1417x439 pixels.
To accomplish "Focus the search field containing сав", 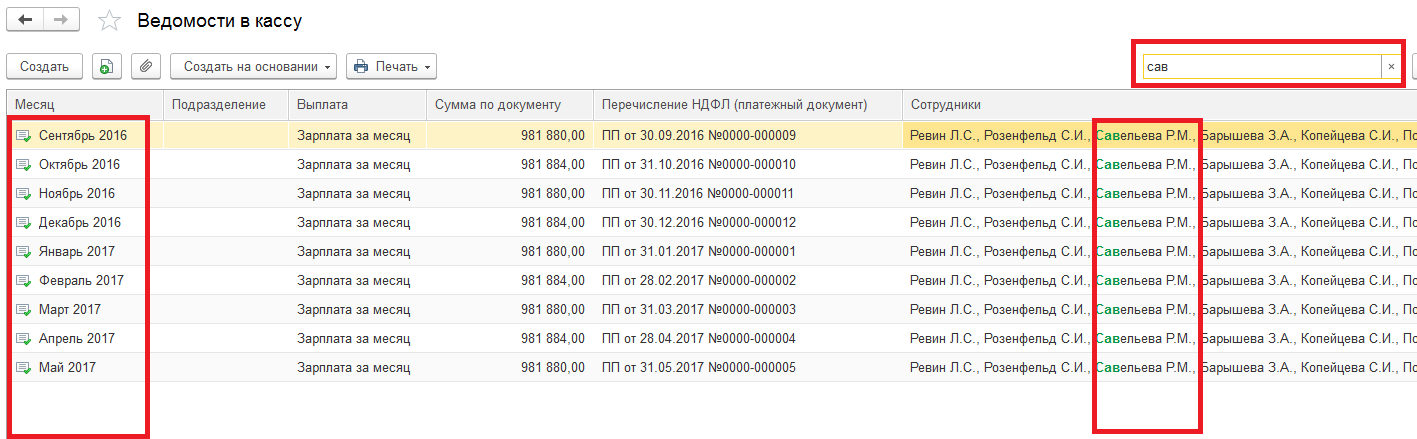I will pos(1262,66).
